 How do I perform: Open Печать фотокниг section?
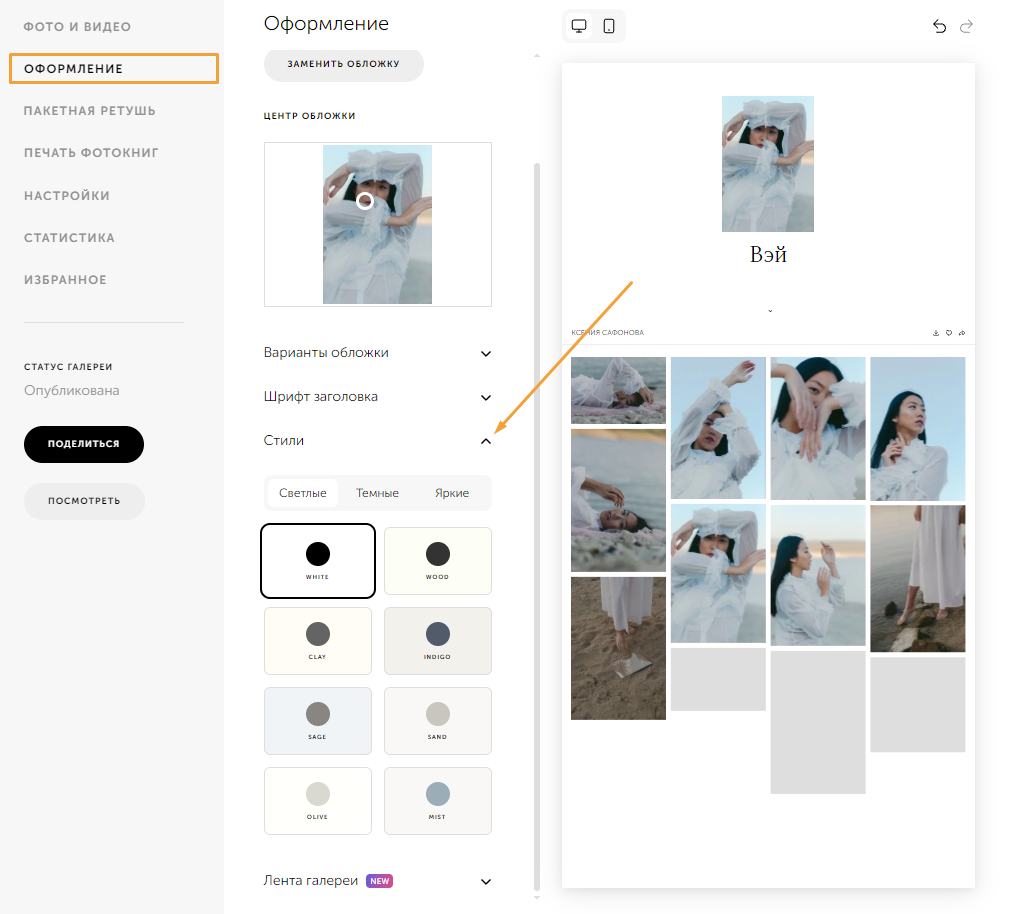91,153
